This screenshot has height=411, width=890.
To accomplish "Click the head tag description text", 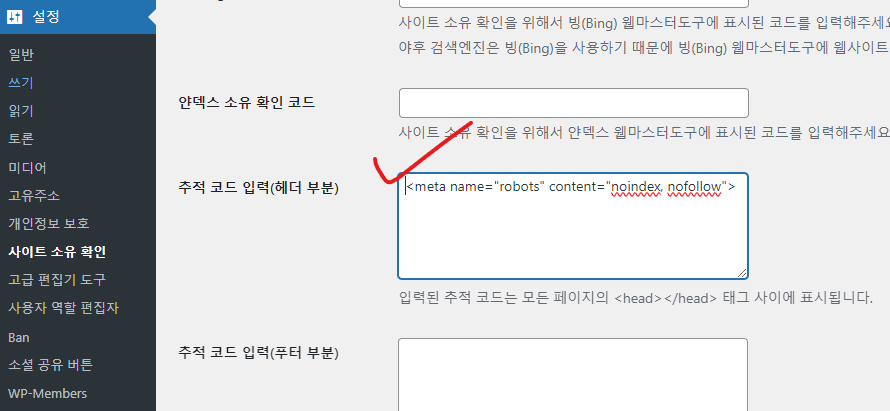I will pos(636,297).
